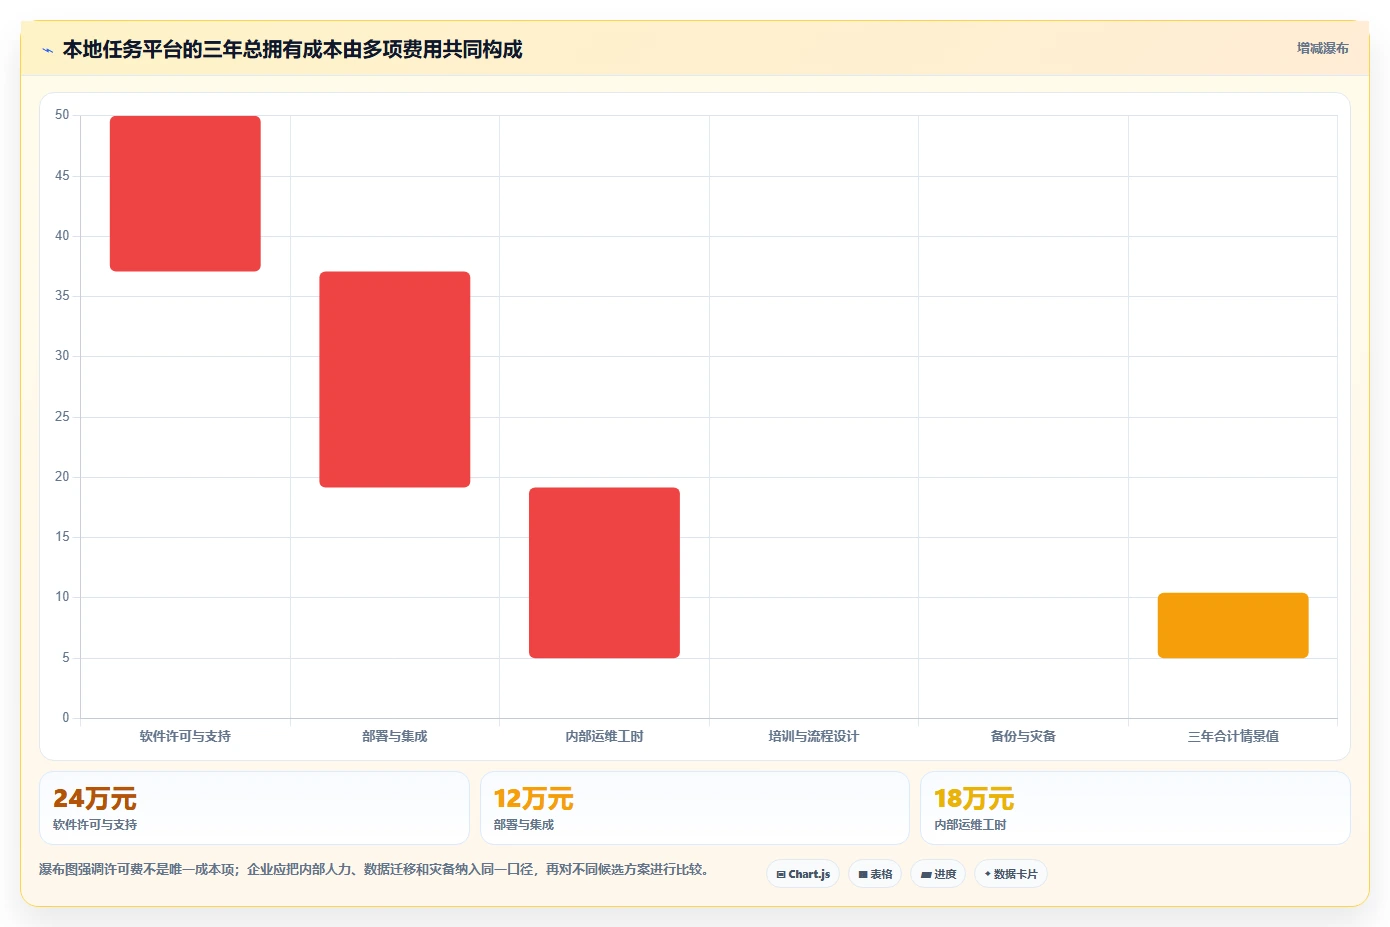
Task: Select the red 内部运维工时 waterfall bar
Action: pyautogui.click(x=604, y=572)
